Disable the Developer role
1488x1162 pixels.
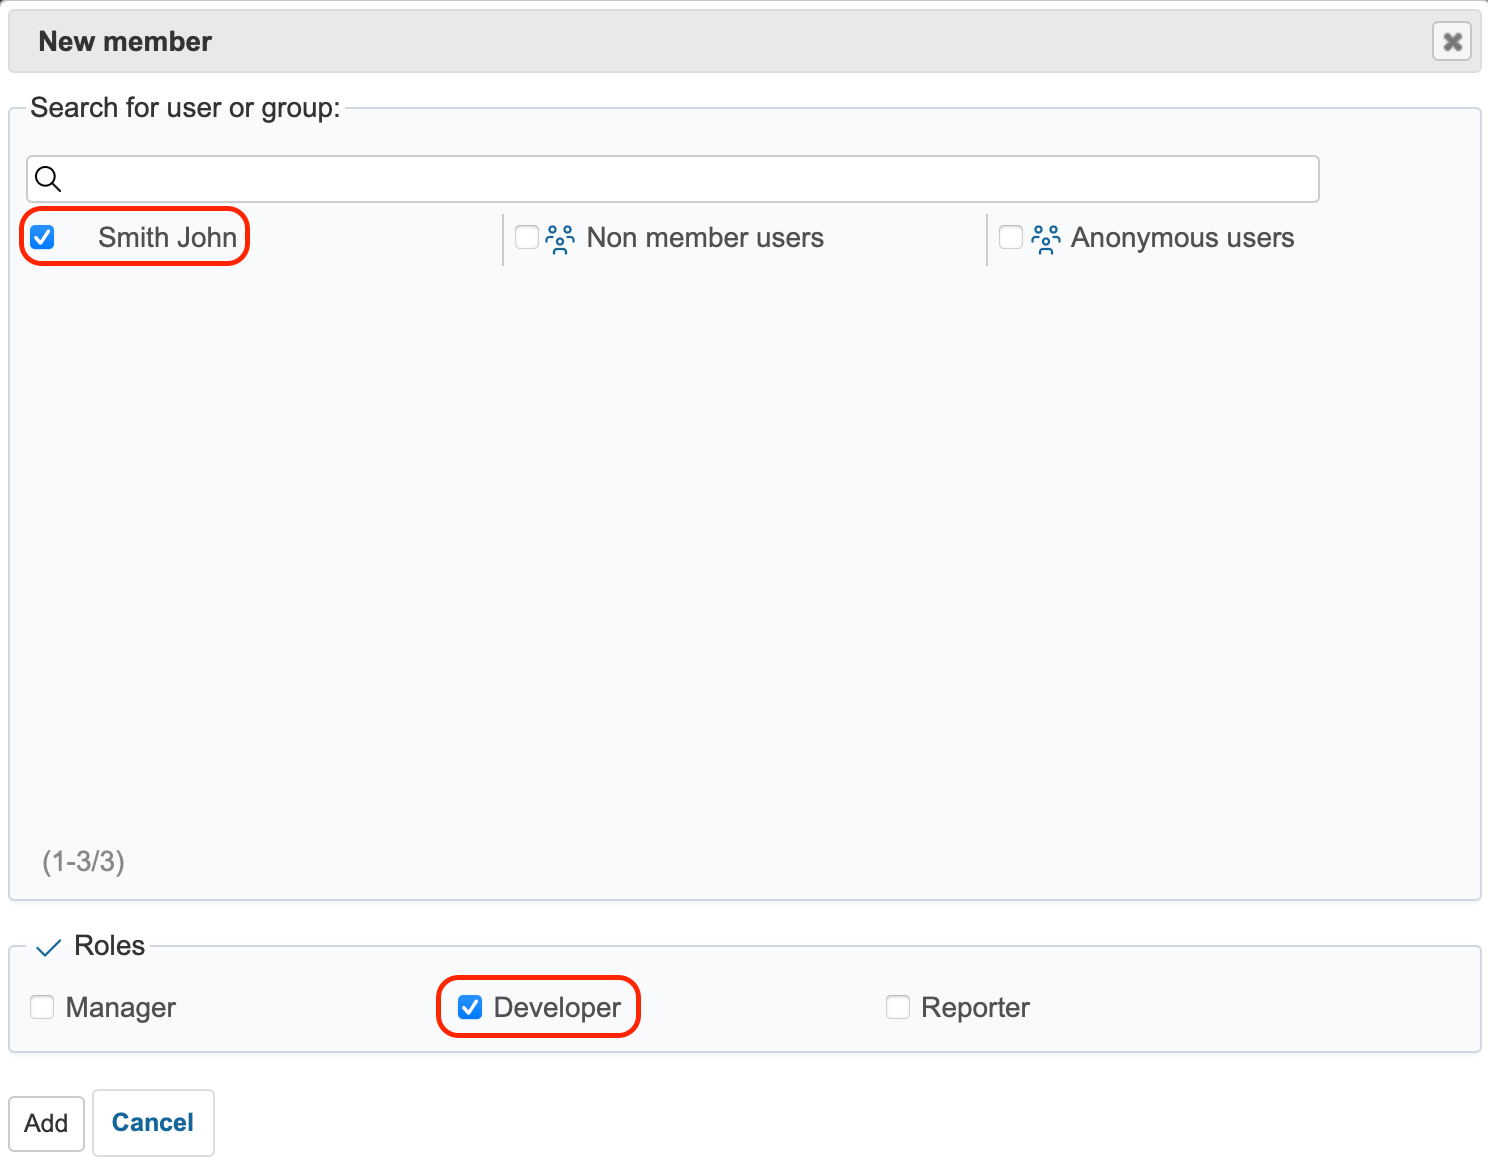click(469, 1007)
